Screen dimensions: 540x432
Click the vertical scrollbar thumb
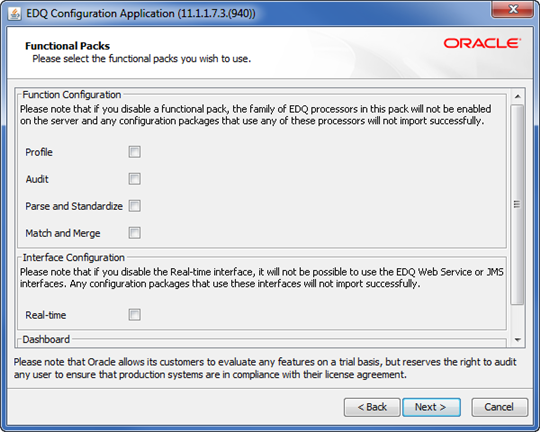click(x=517, y=205)
